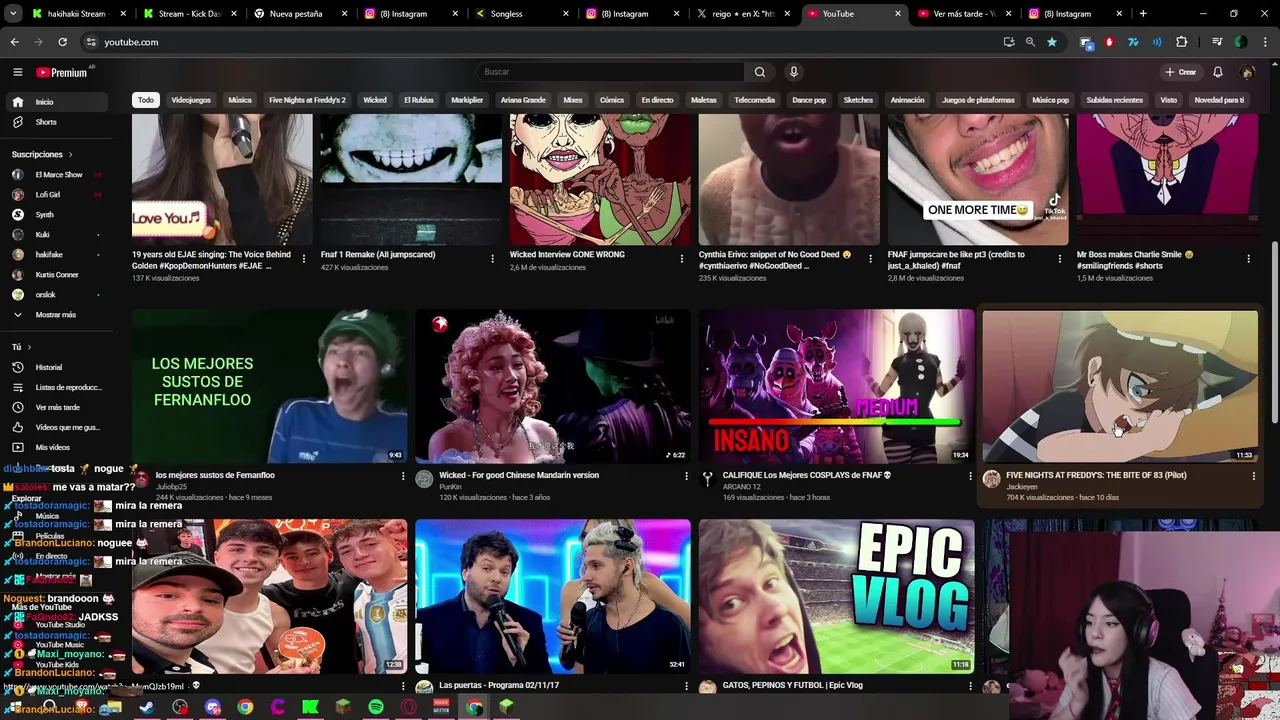
Task: Open browser zoom magnifier in address bar
Action: pos(1030,42)
